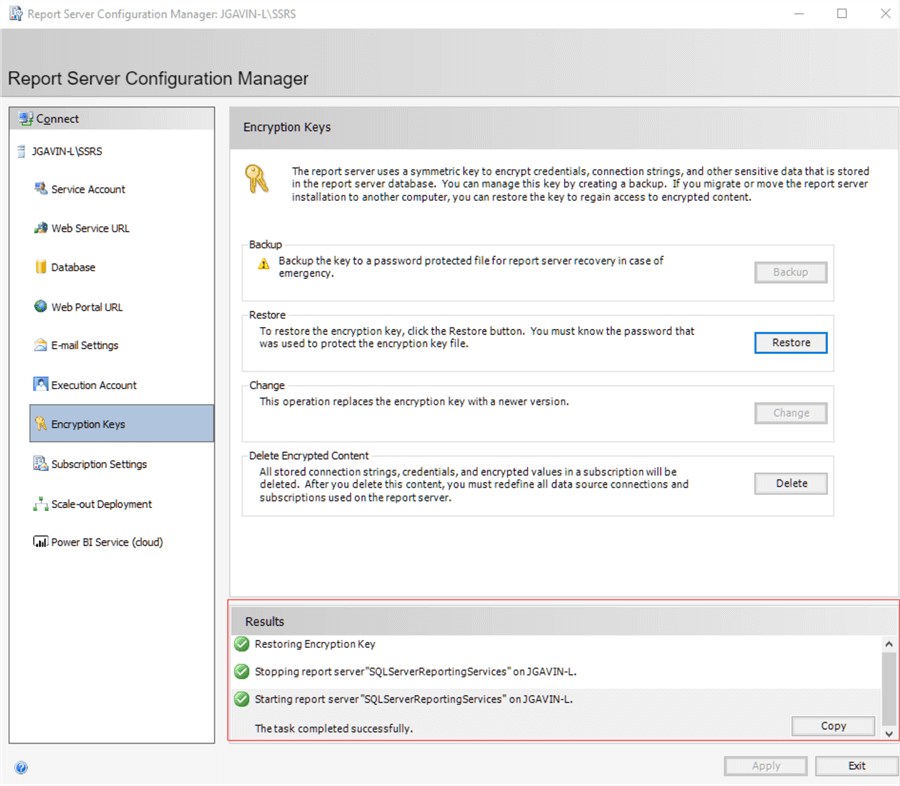
Task: Click the Database cylinder icon
Action: [x=40, y=267]
